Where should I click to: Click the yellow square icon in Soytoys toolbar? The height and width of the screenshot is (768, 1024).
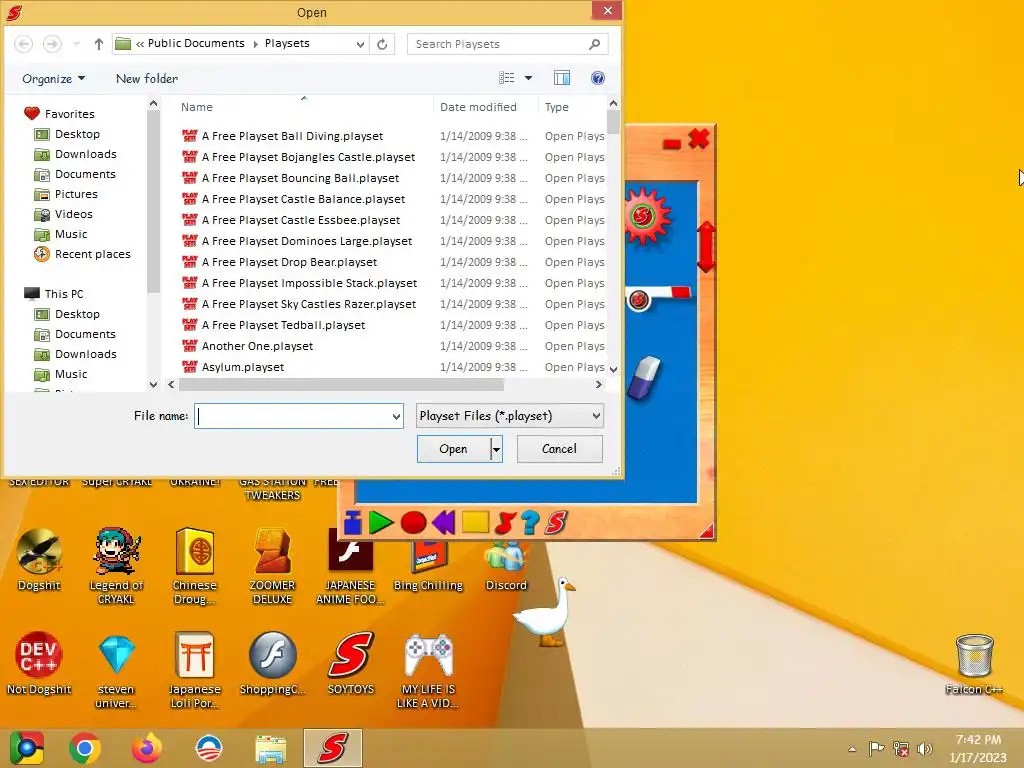coord(475,522)
